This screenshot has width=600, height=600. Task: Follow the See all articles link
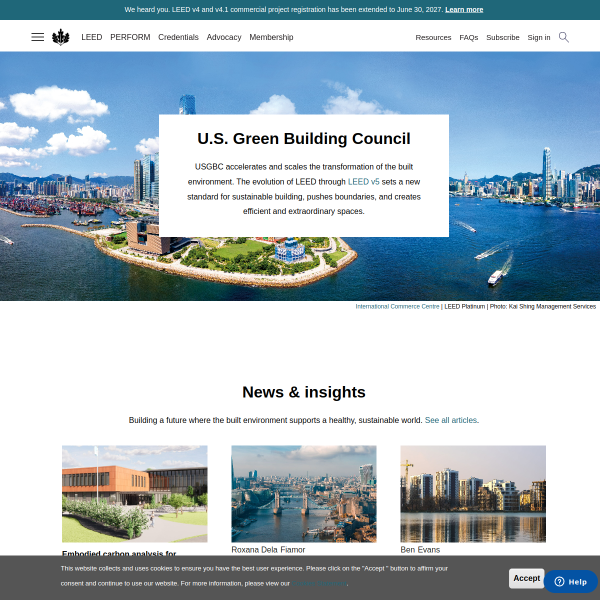pos(451,420)
